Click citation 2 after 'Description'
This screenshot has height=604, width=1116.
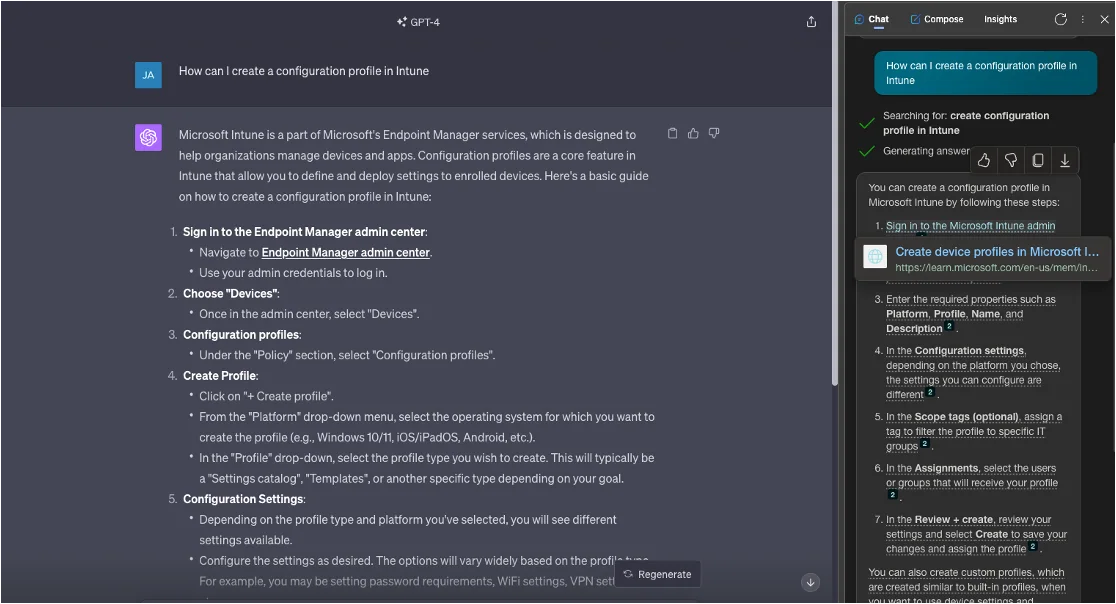pyautogui.click(x=949, y=326)
